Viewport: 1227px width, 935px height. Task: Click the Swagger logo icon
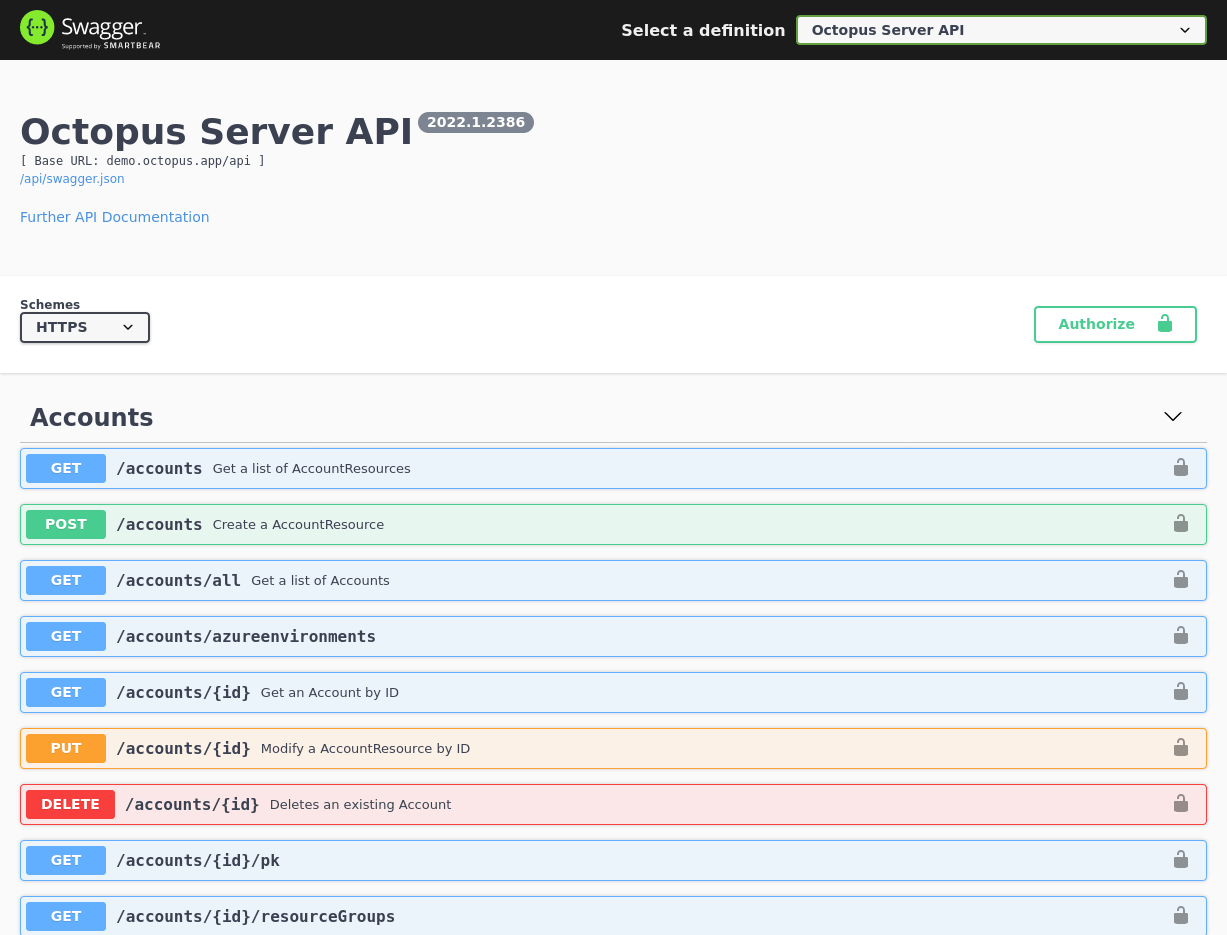click(36, 27)
